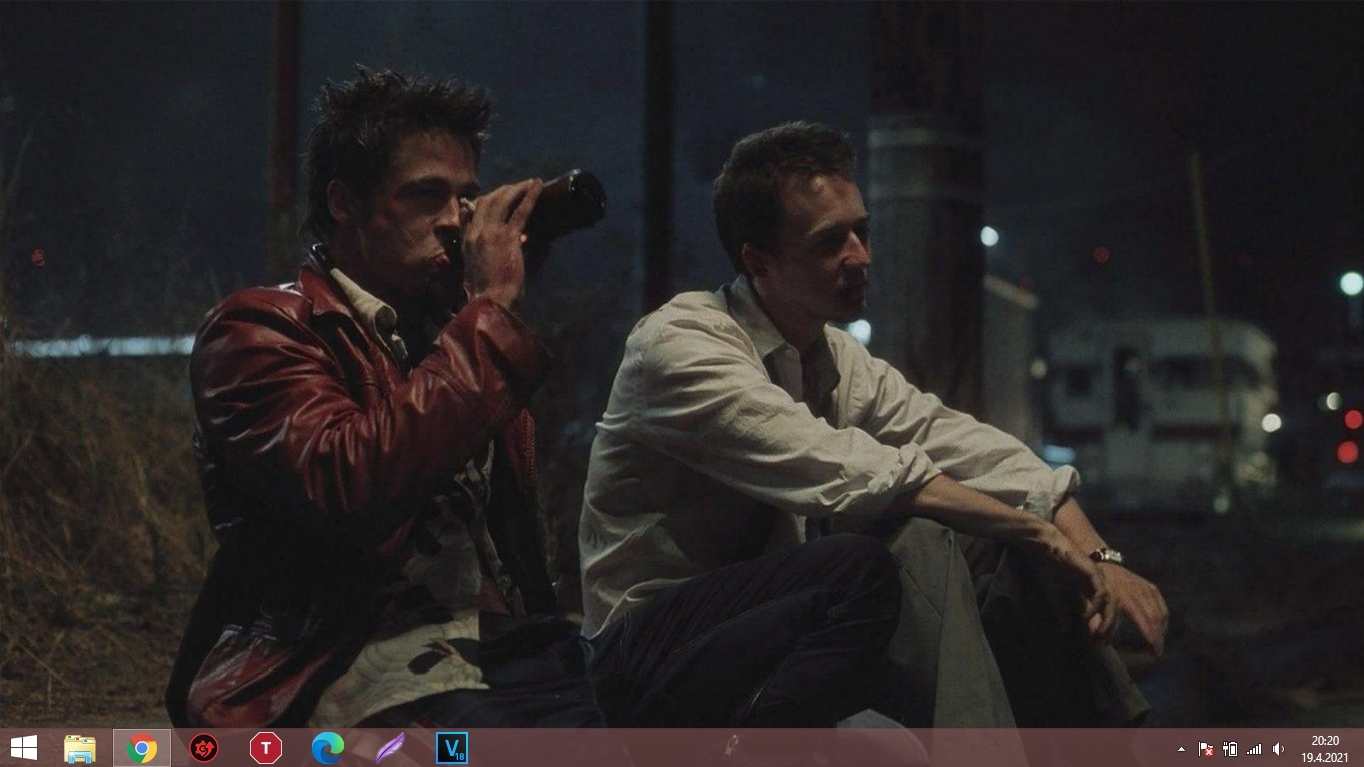
Task: Open the red octagon T app
Action: click(266, 748)
